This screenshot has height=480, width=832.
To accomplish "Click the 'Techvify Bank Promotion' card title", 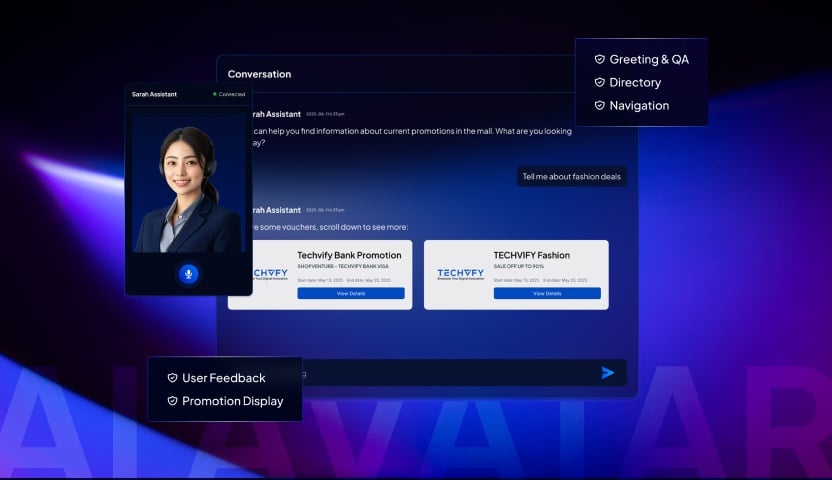I will pos(349,255).
